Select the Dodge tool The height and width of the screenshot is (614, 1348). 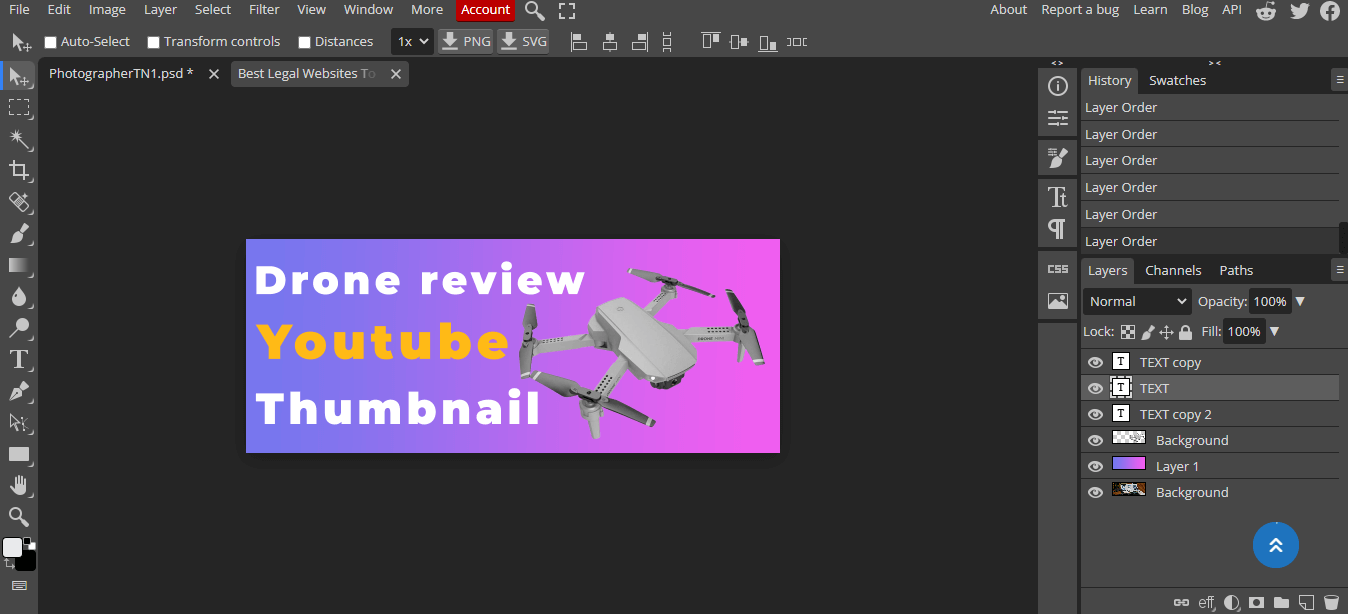click(19, 327)
